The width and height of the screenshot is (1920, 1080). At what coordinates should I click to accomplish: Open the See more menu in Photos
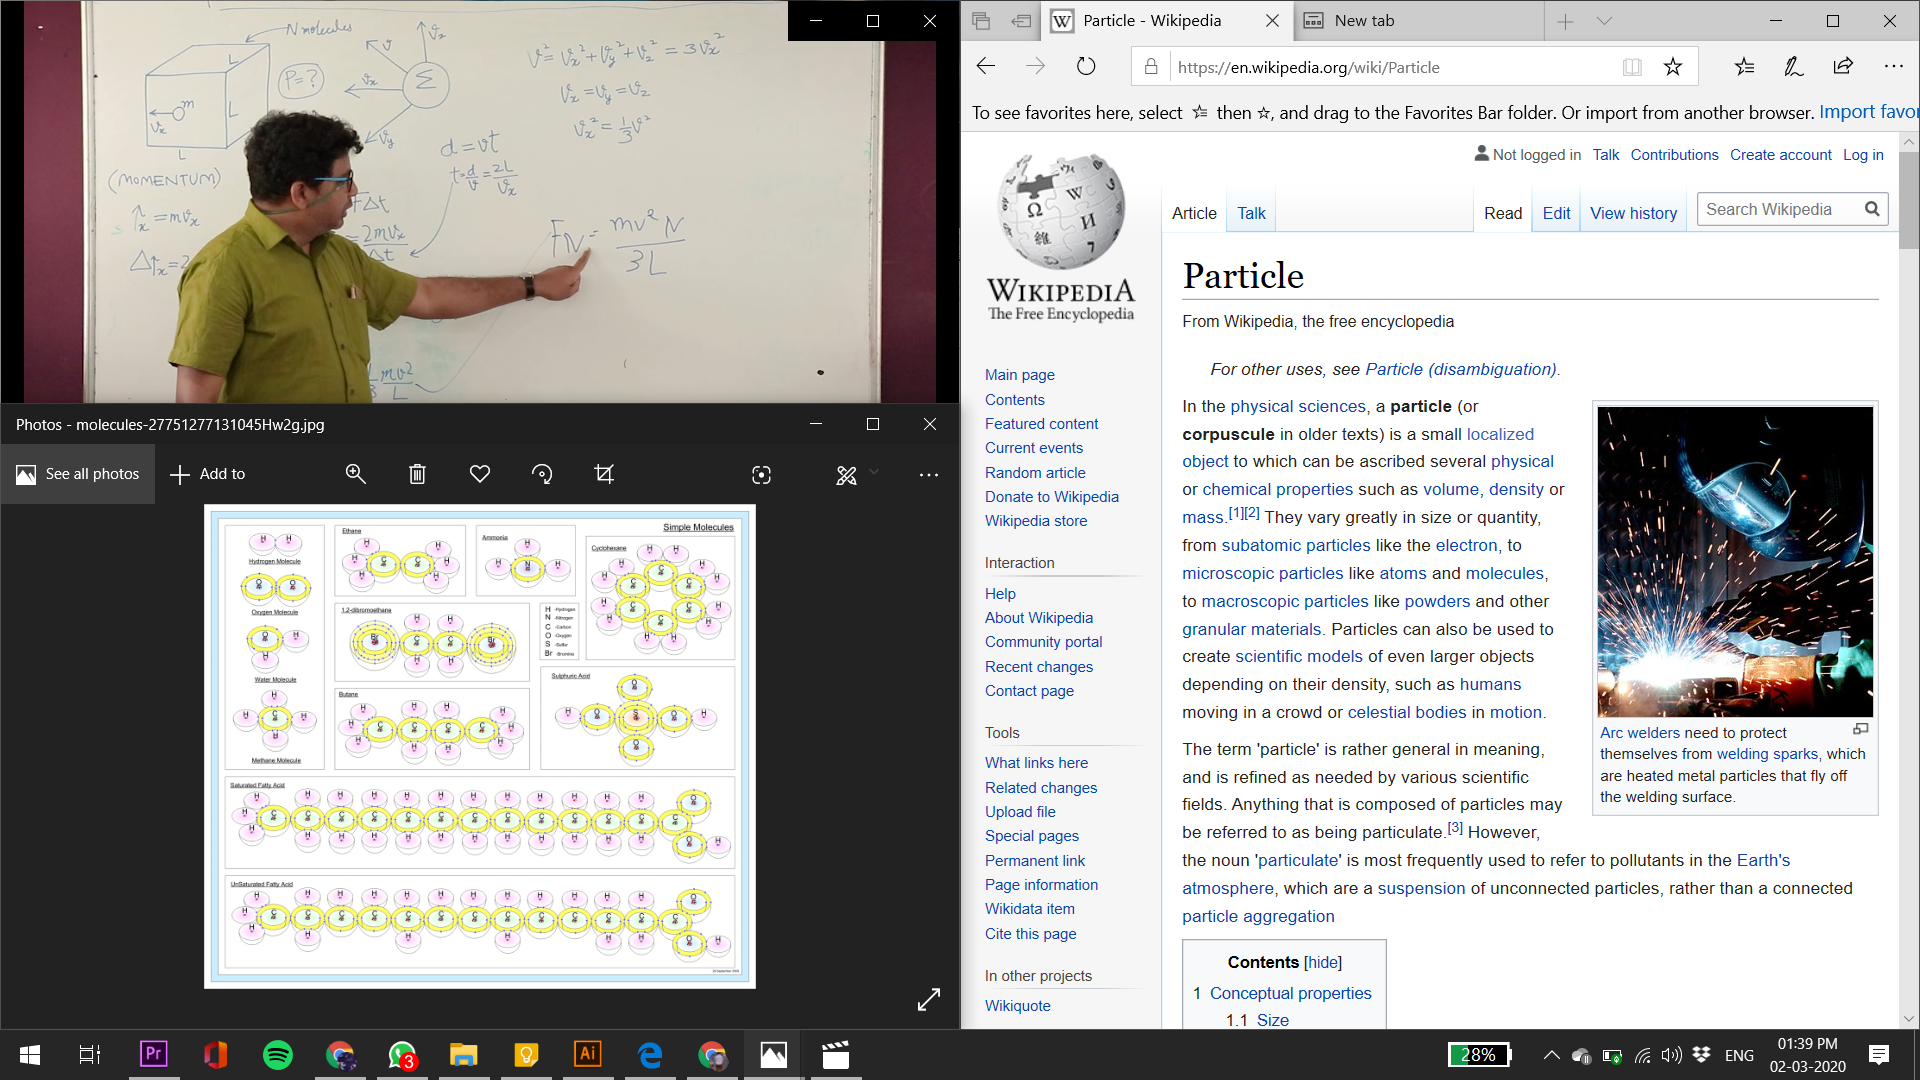coord(929,475)
